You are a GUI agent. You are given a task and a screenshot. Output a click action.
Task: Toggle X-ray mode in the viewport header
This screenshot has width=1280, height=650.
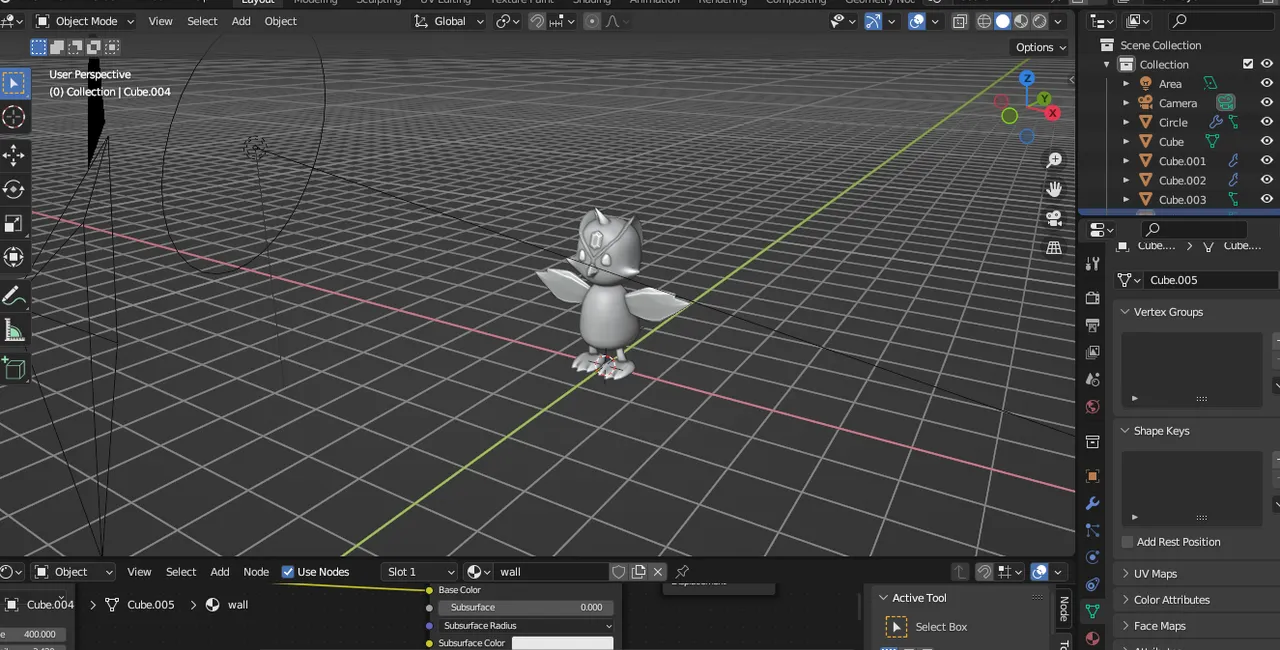tap(960, 21)
